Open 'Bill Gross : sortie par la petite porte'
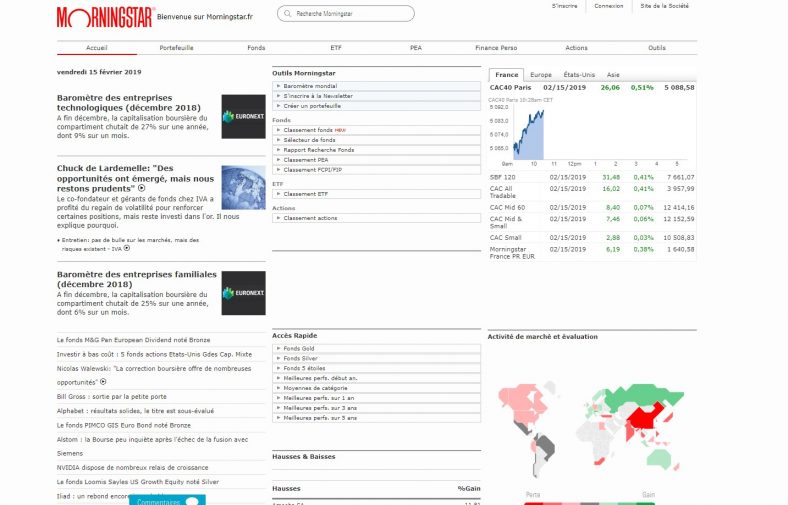788x505 pixels. (x=112, y=396)
